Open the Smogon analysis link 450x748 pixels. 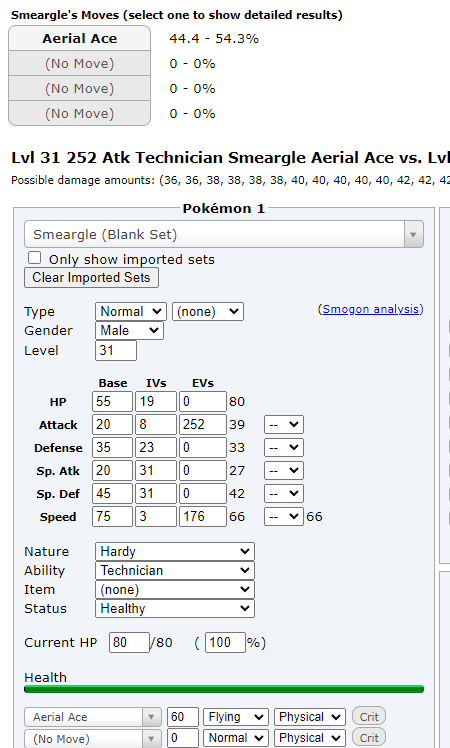371,309
